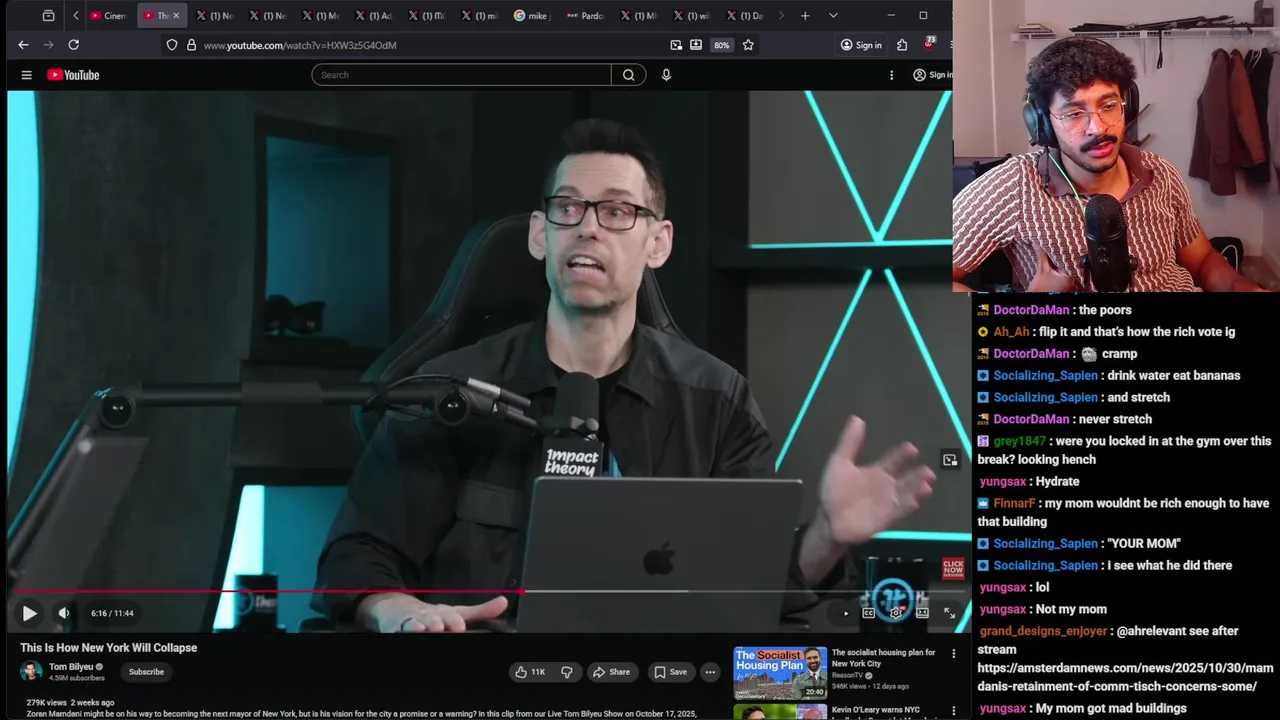The width and height of the screenshot is (1280, 720).
Task: Switch to theater mode in the player
Action: point(922,613)
